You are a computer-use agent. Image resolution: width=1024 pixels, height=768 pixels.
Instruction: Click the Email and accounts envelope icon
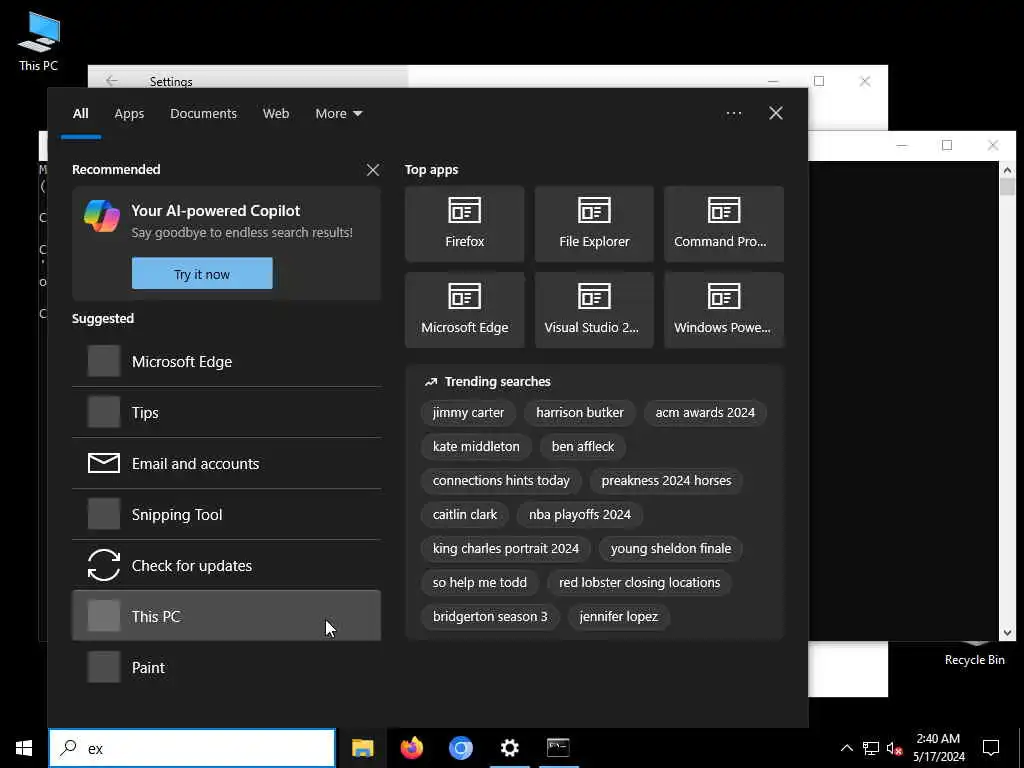point(104,463)
